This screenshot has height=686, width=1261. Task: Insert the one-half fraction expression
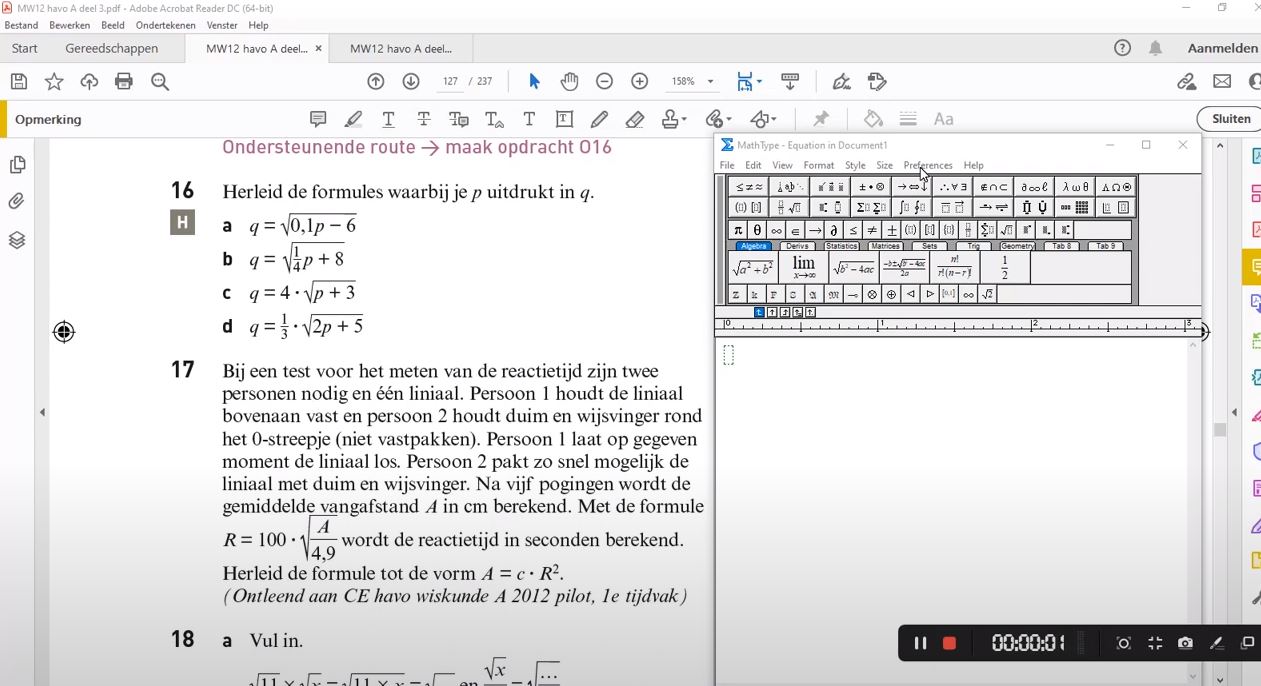(x=1004, y=268)
